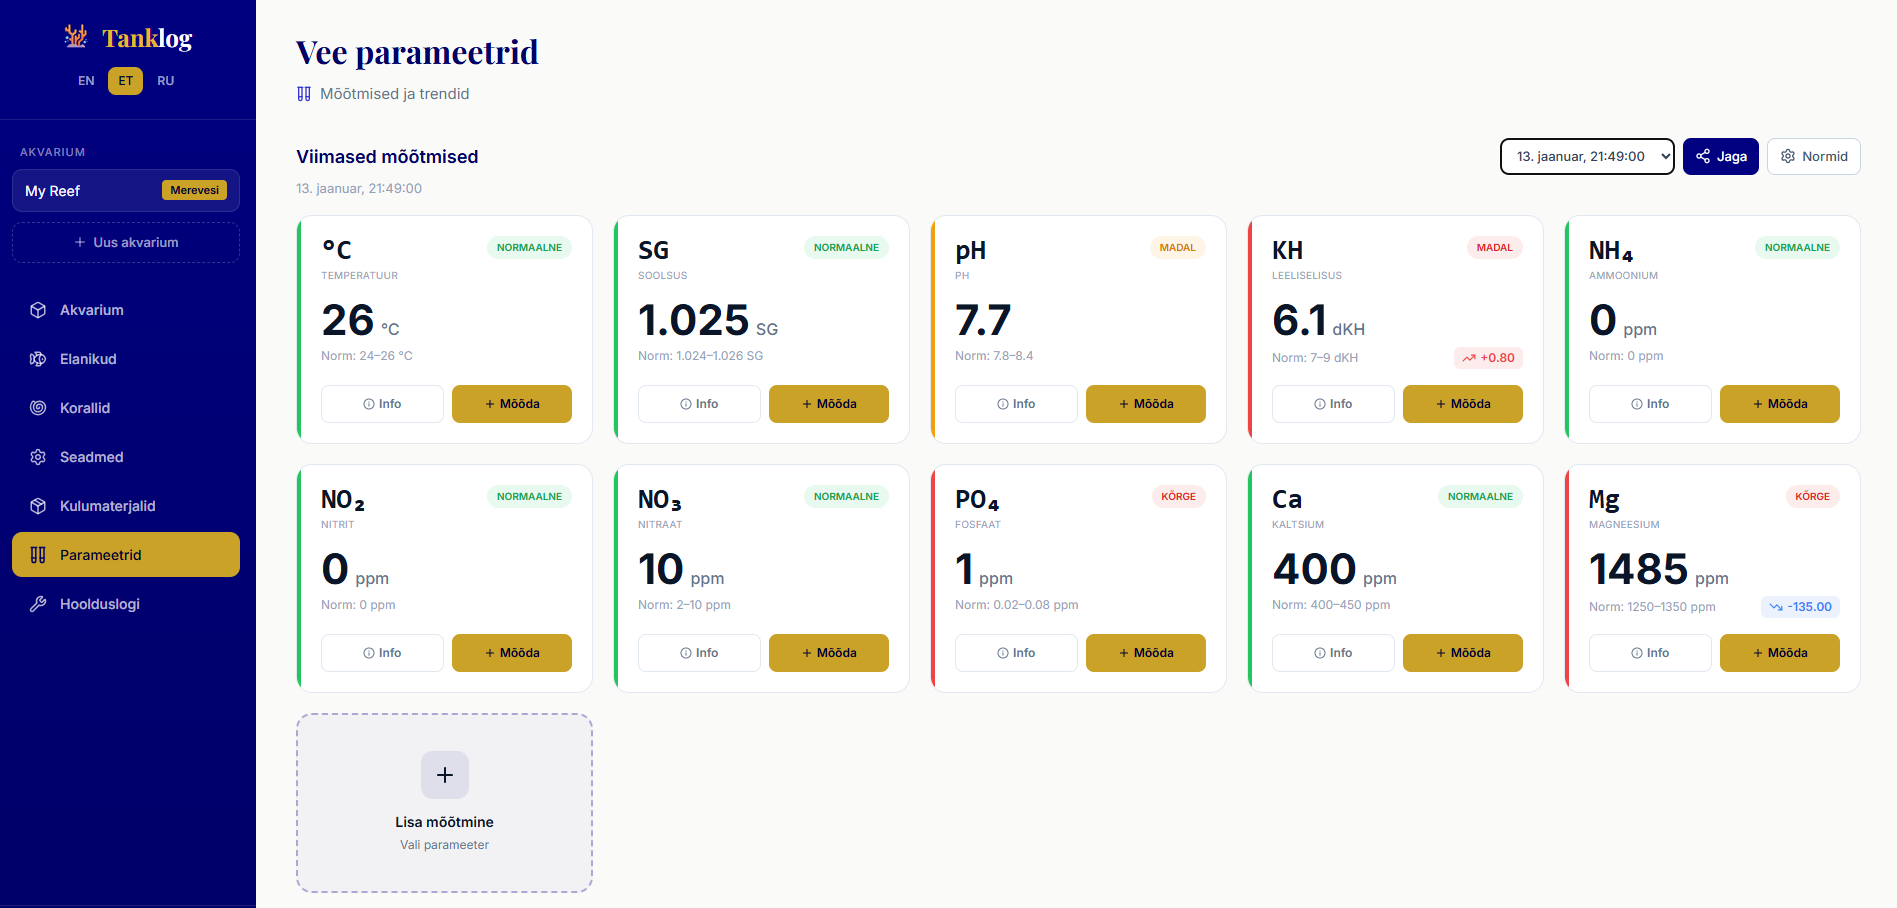
Task: Click the Tanklog coral logo icon
Action: (x=76, y=37)
